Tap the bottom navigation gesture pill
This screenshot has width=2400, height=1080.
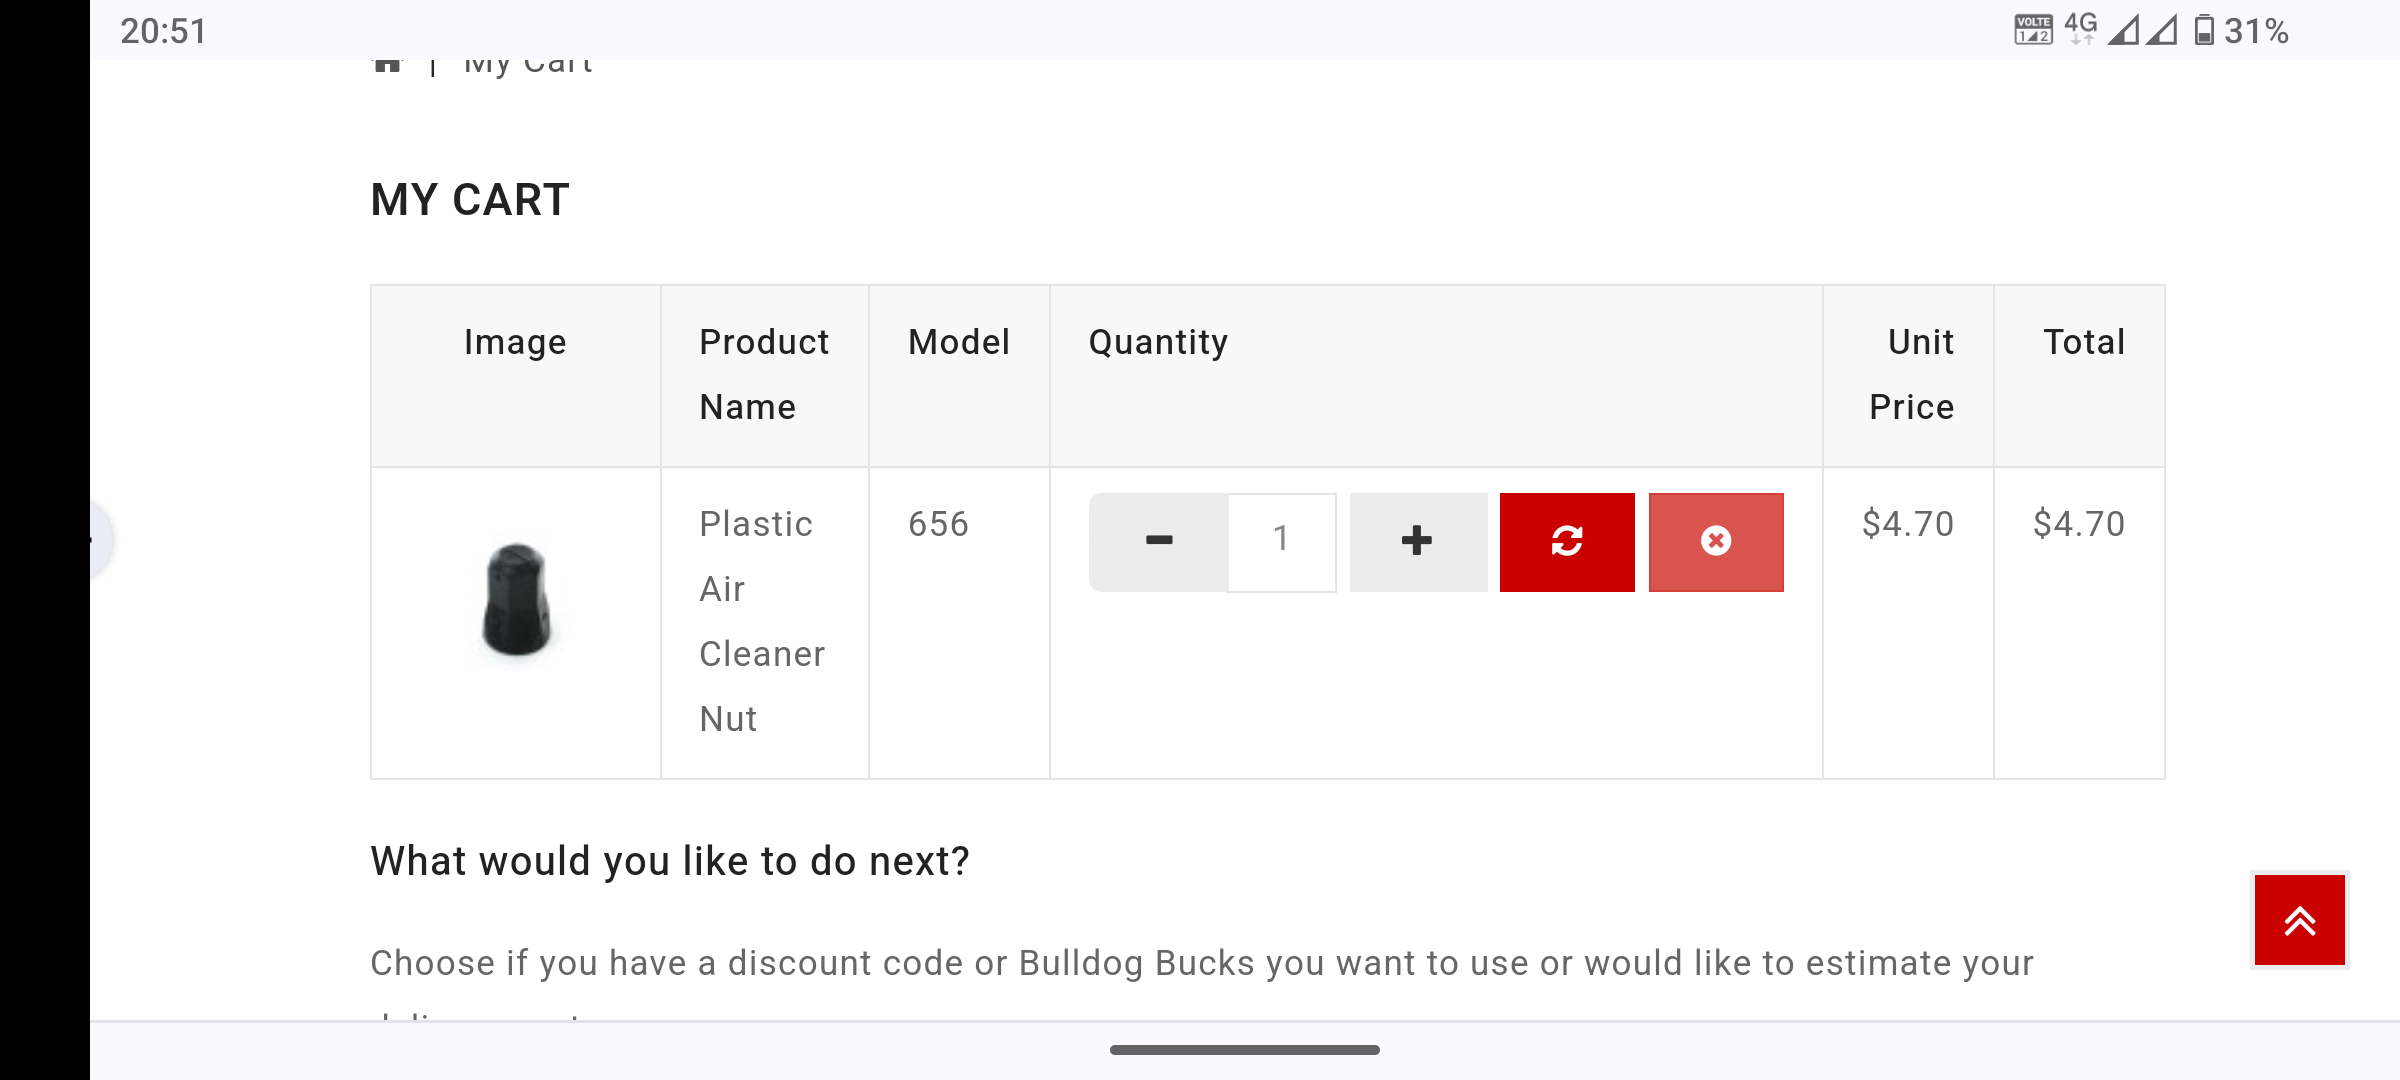[1244, 1050]
